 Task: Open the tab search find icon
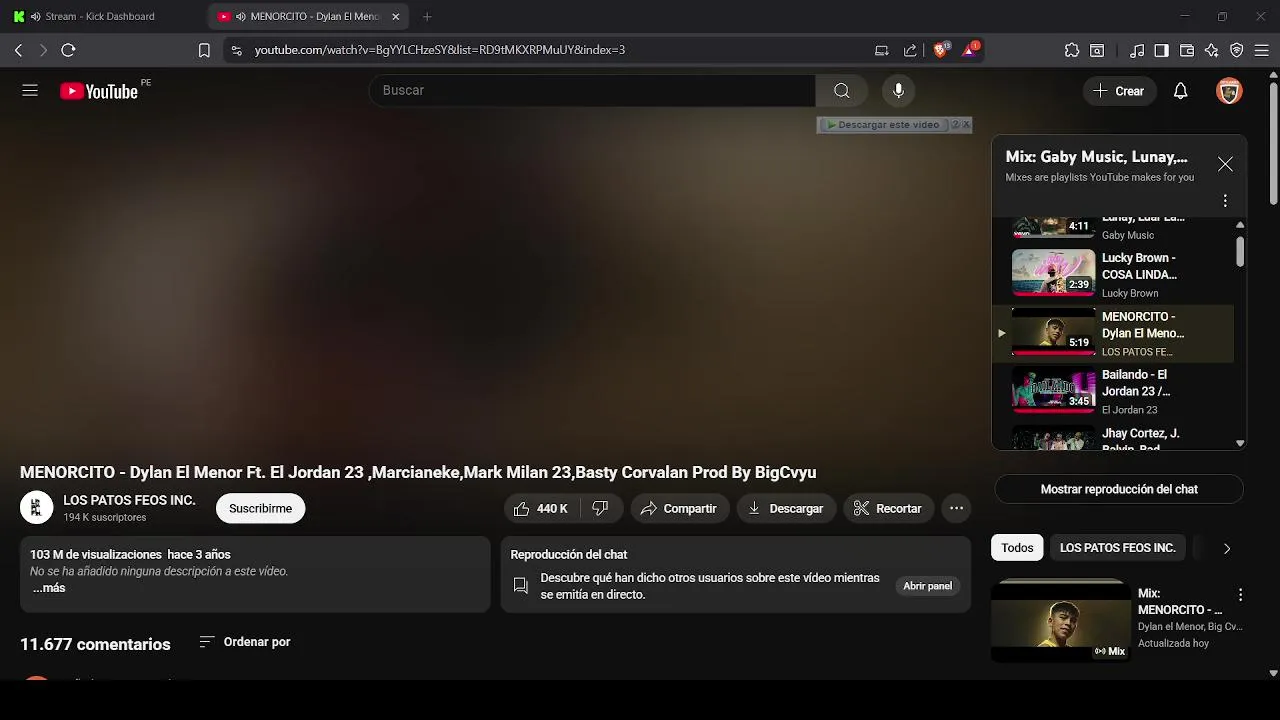click(1097, 50)
